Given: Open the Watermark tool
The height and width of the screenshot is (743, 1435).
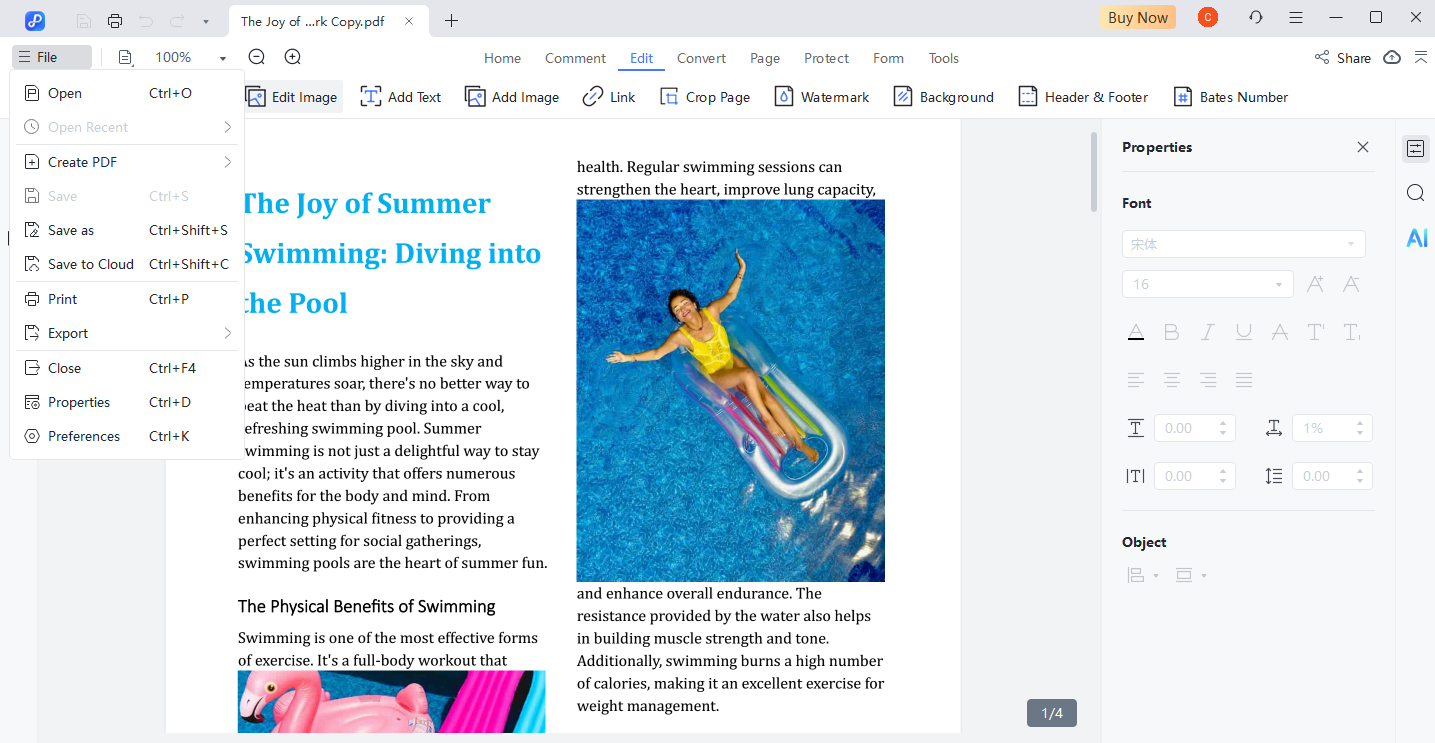Looking at the screenshot, I should pyautogui.click(x=820, y=96).
